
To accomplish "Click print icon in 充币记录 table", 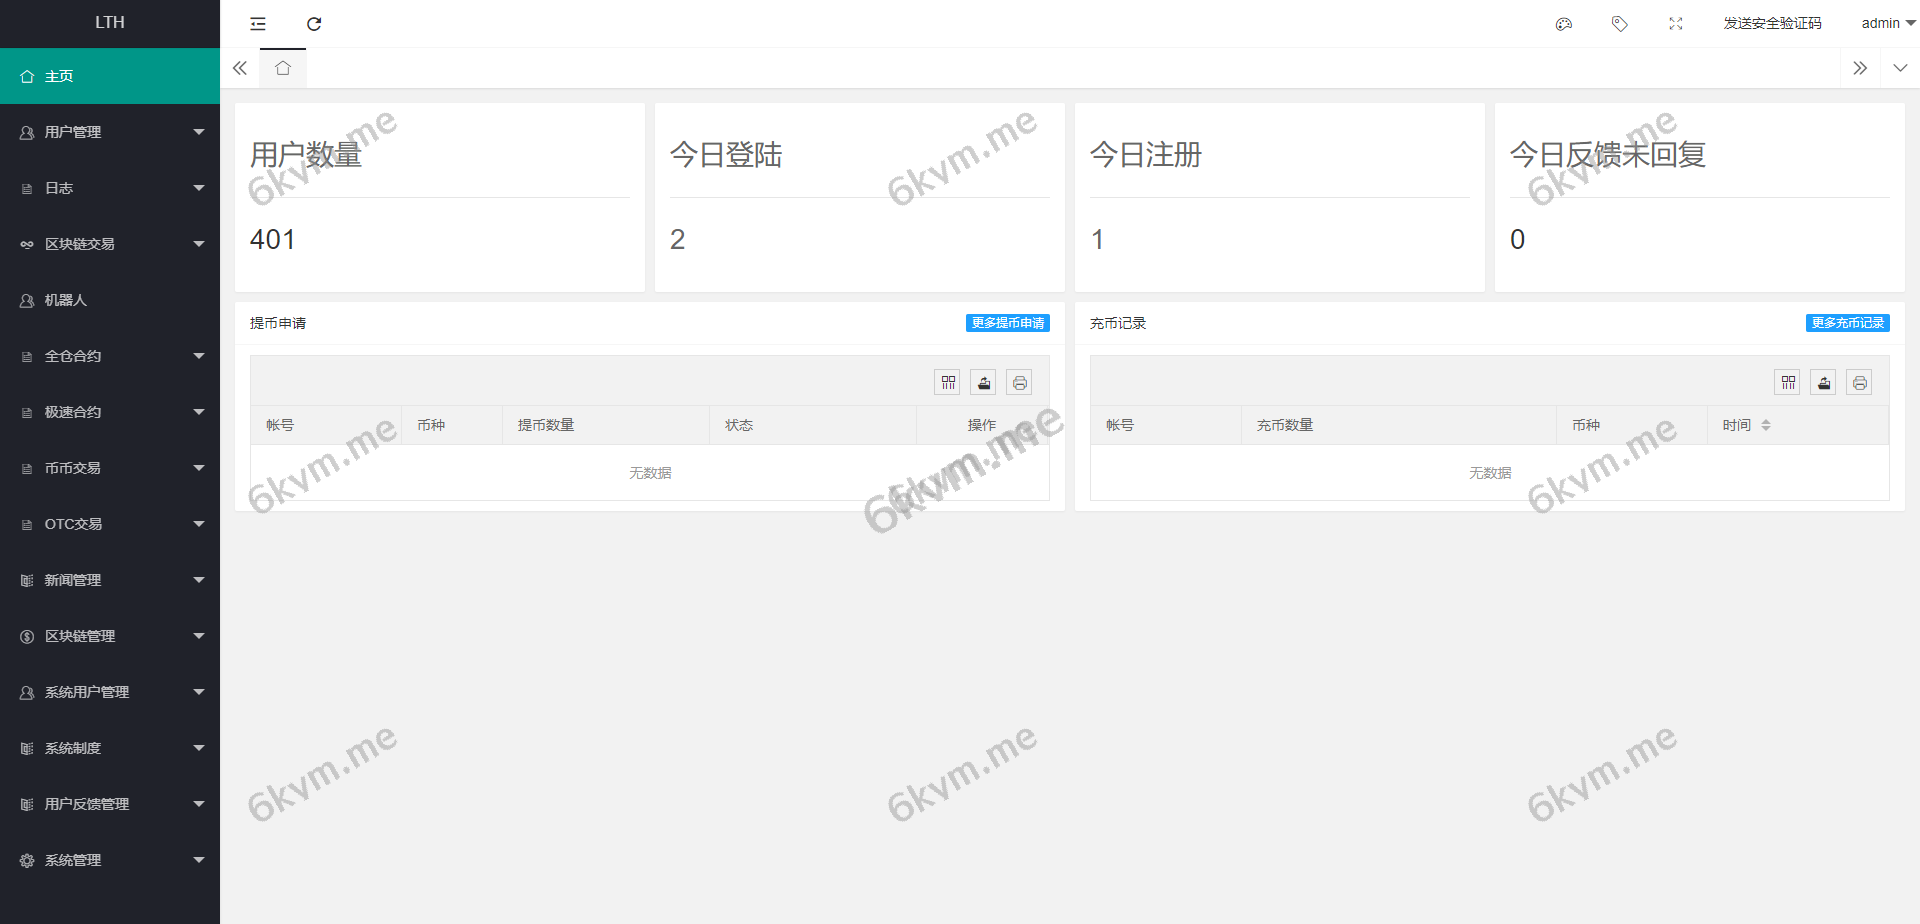I will coord(1859,383).
